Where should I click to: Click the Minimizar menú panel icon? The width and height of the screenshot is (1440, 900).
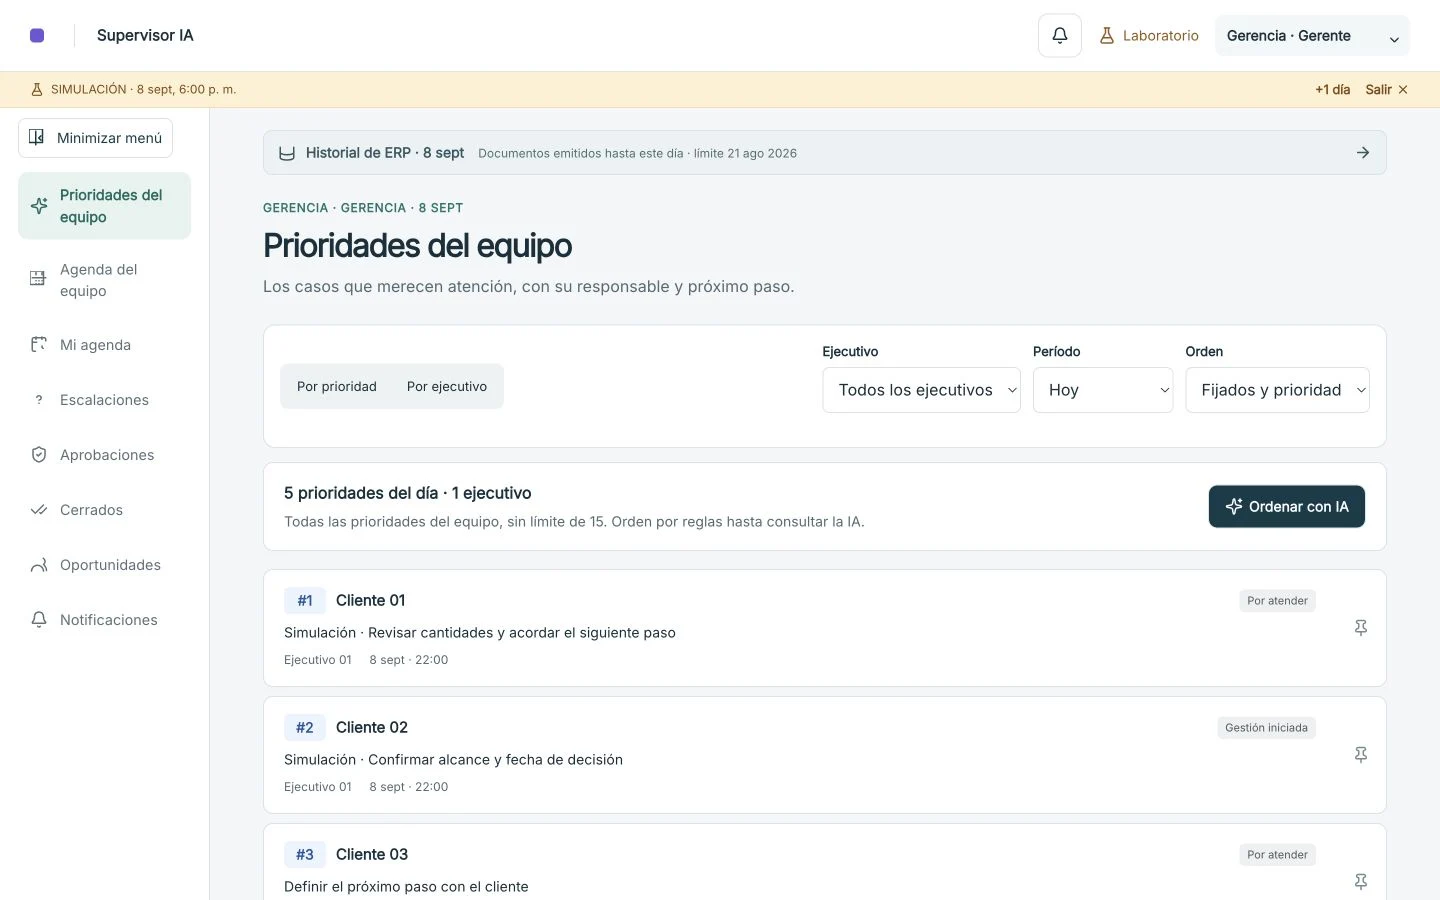pyautogui.click(x=37, y=137)
